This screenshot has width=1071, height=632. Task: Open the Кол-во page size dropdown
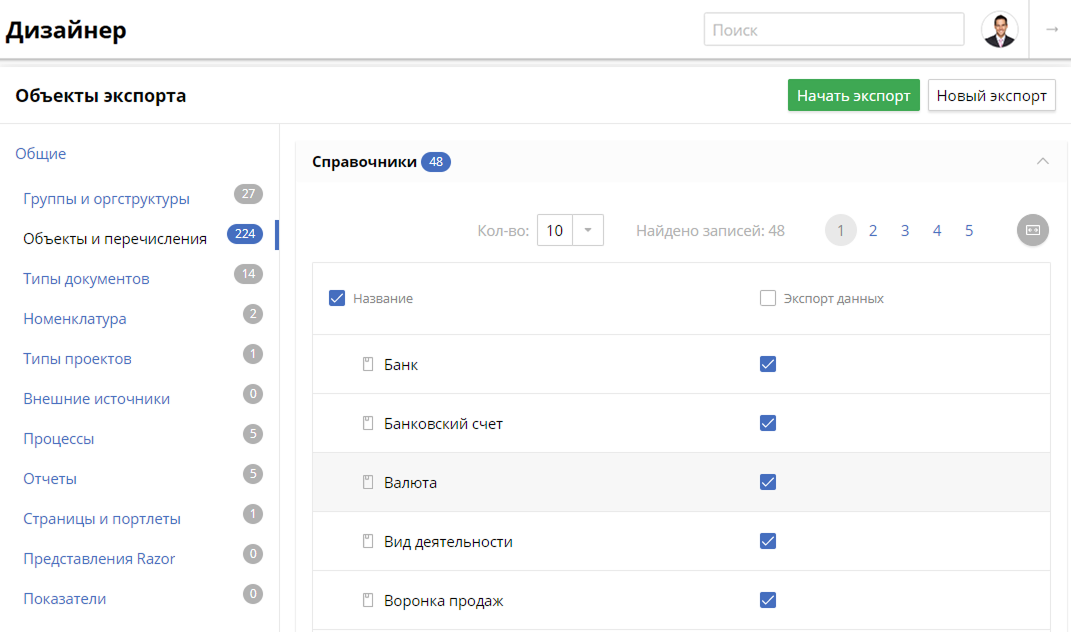587,230
